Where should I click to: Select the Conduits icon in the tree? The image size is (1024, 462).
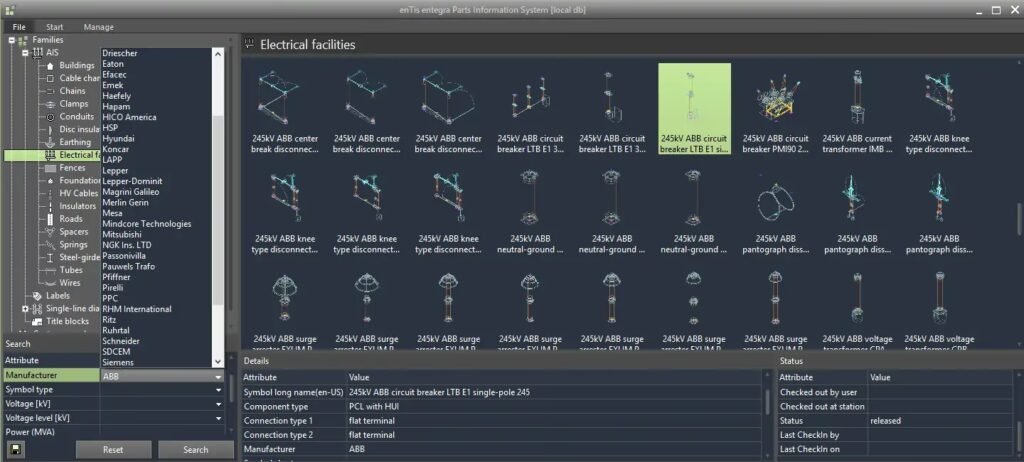(50, 117)
